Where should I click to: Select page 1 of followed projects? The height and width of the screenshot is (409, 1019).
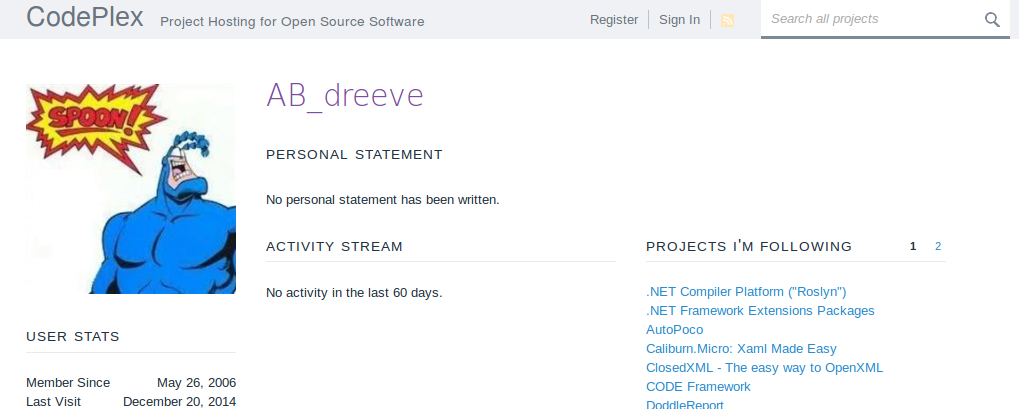coord(913,246)
